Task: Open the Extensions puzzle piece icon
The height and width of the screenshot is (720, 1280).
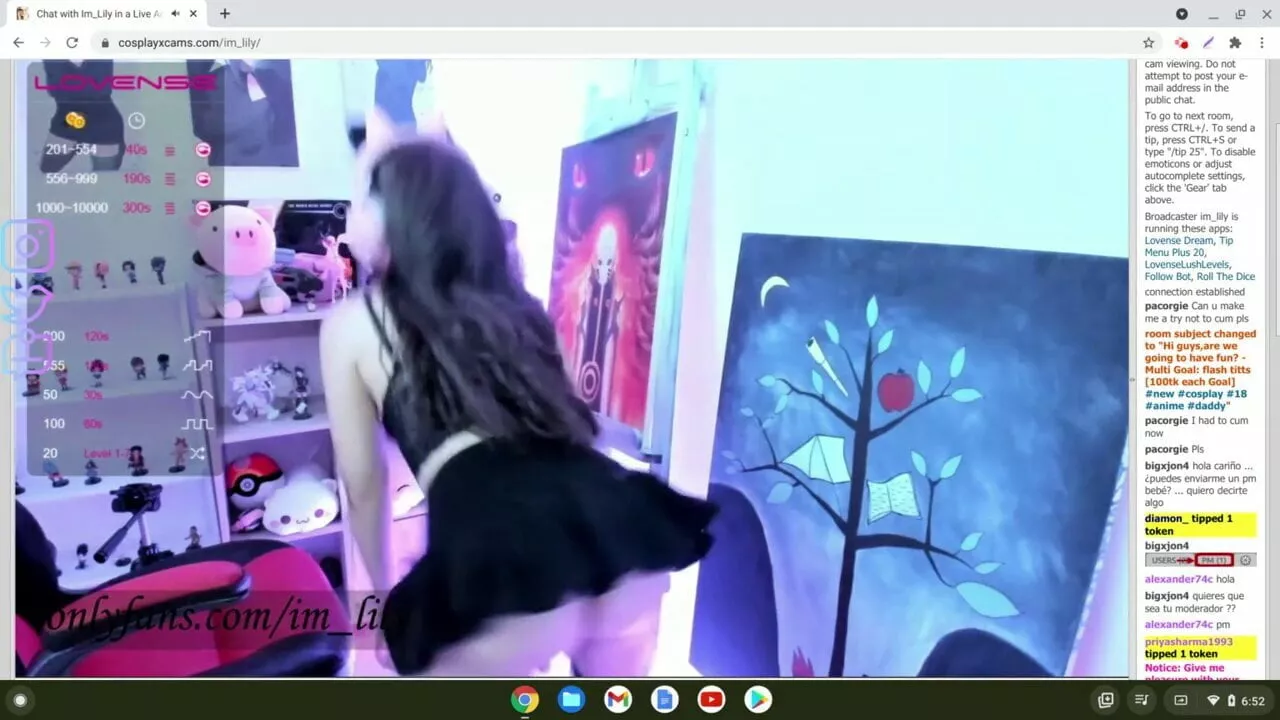Action: coord(1235,43)
